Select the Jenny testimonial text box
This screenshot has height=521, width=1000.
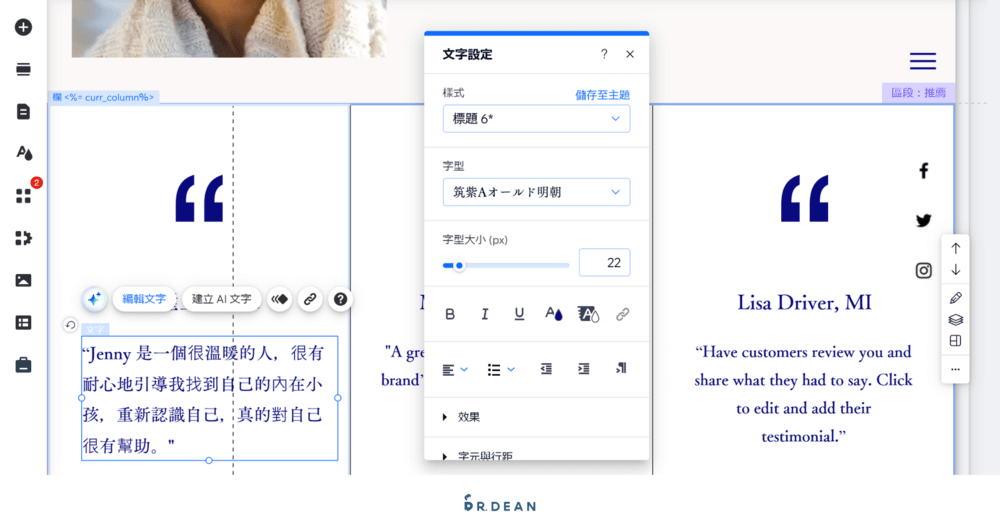click(x=209, y=399)
